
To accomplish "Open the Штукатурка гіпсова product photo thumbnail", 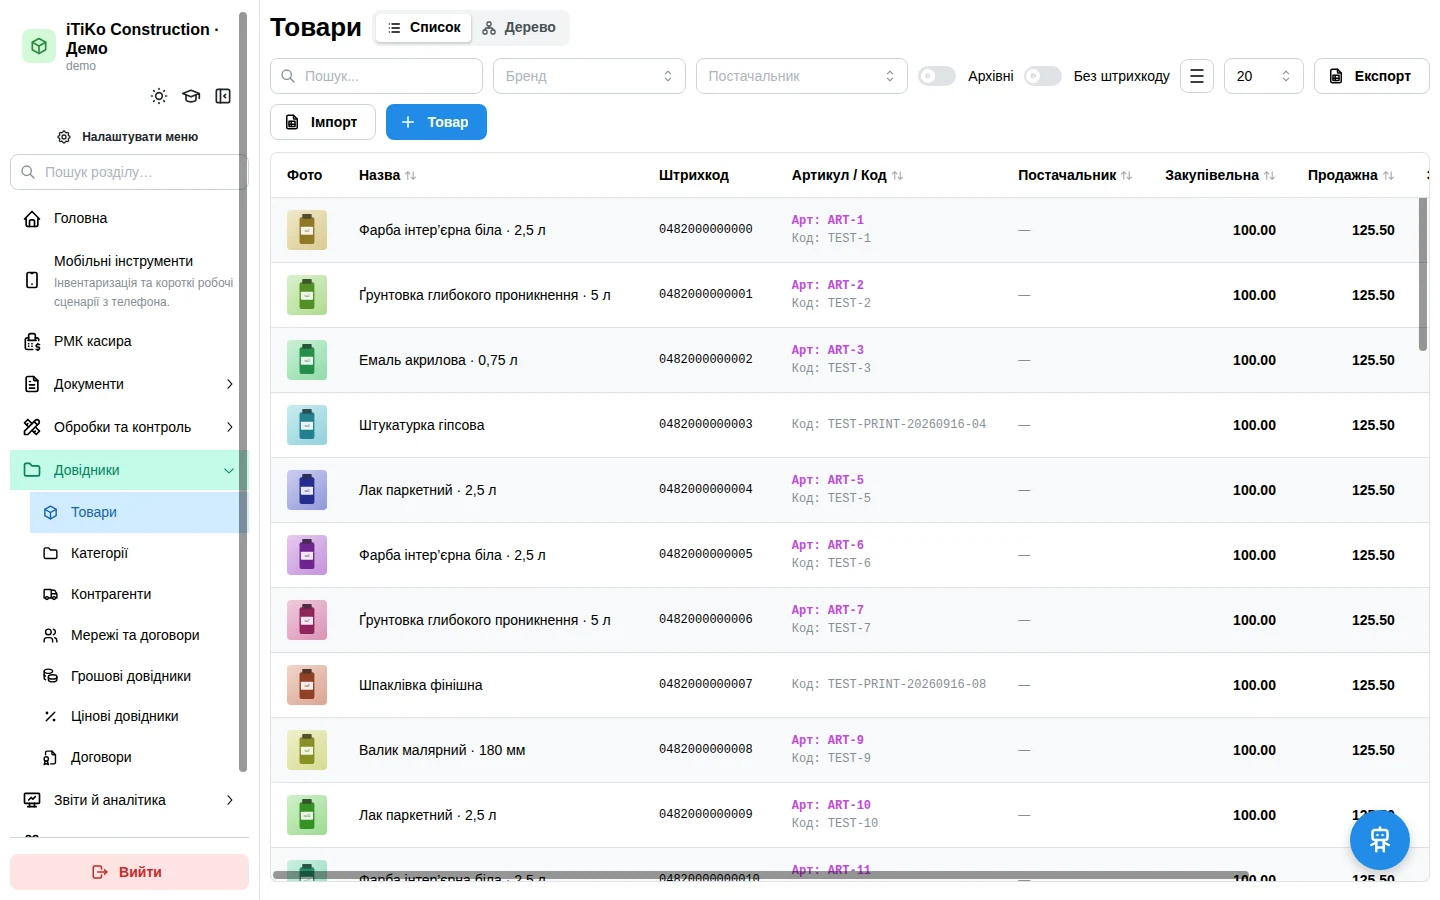I will pyautogui.click(x=307, y=425).
